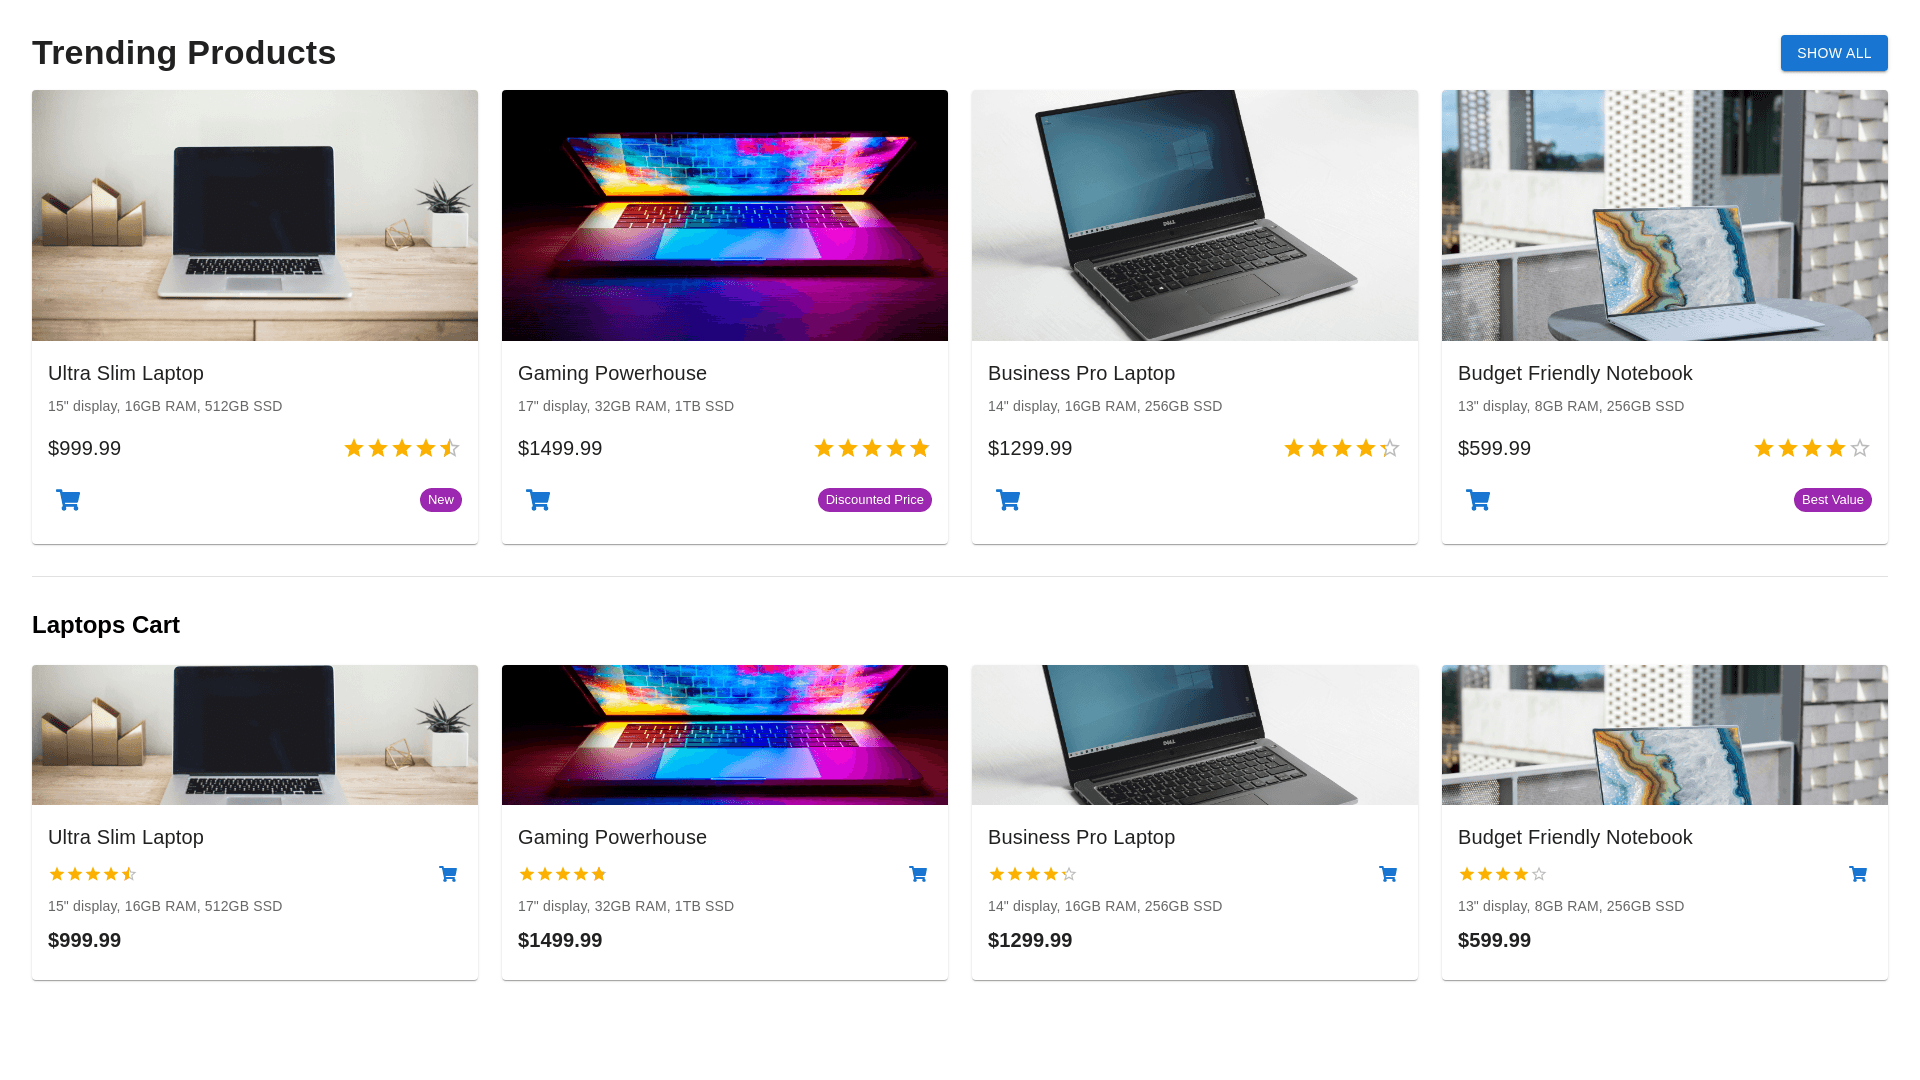Add trending Gaming Powerhouse to cart

[538, 500]
